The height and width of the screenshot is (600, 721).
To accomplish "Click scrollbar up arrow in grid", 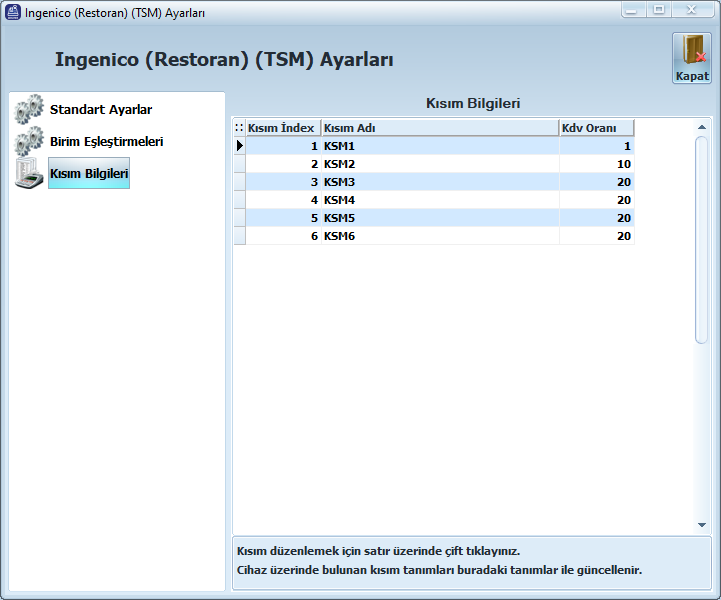I will [702, 128].
